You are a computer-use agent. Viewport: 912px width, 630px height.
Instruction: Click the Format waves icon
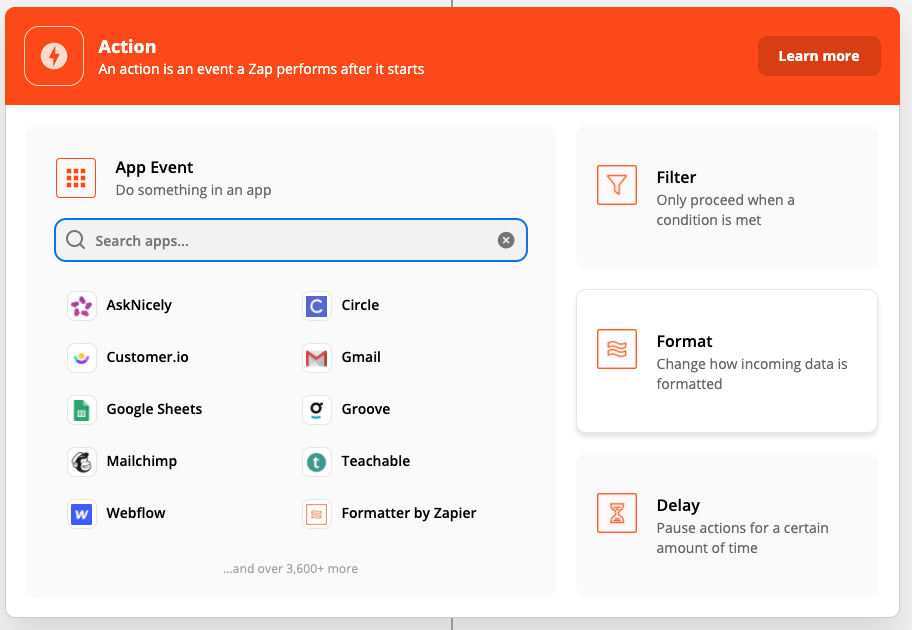(x=617, y=349)
